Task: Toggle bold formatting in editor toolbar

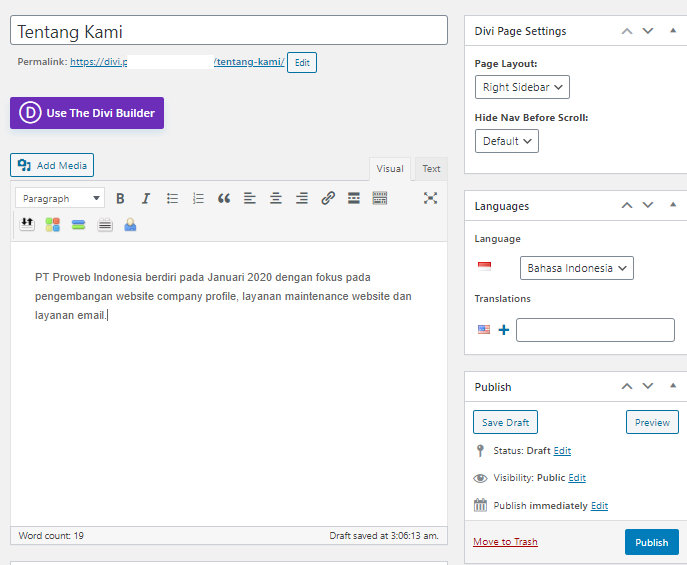Action: (120, 198)
